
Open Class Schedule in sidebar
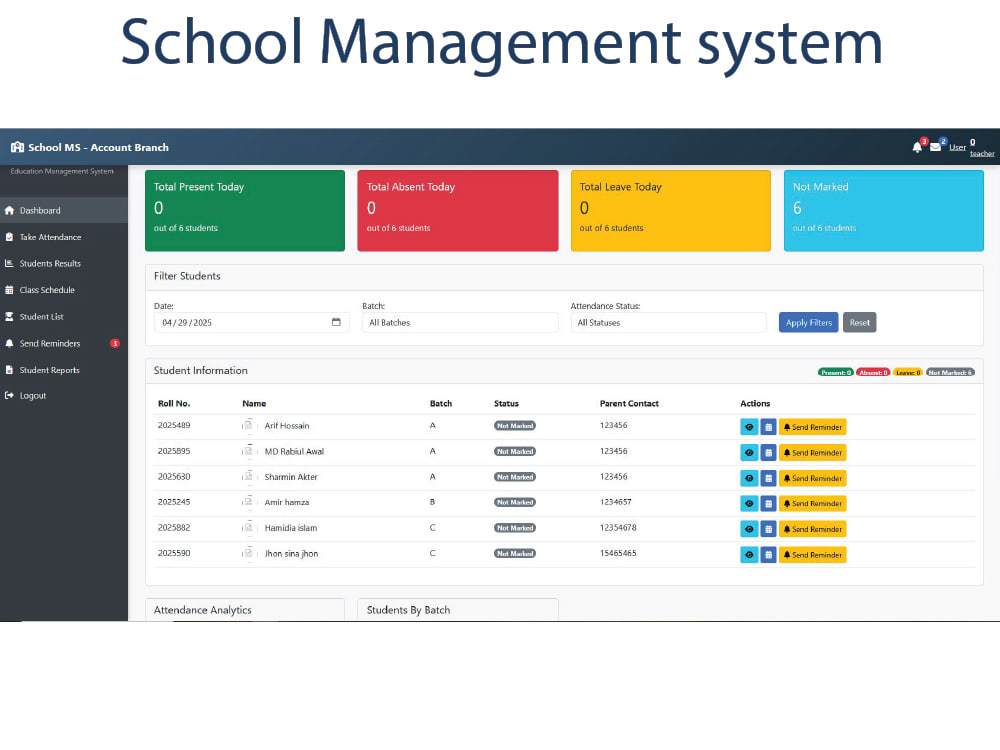pyautogui.click(x=64, y=290)
